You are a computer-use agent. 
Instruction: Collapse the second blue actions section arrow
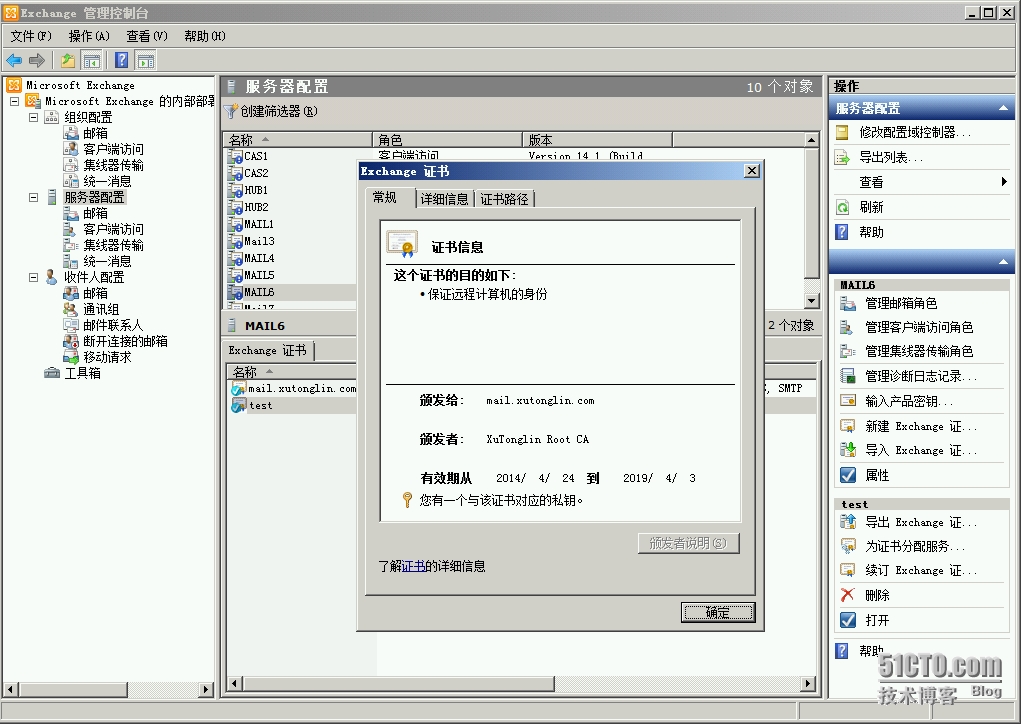1003,262
